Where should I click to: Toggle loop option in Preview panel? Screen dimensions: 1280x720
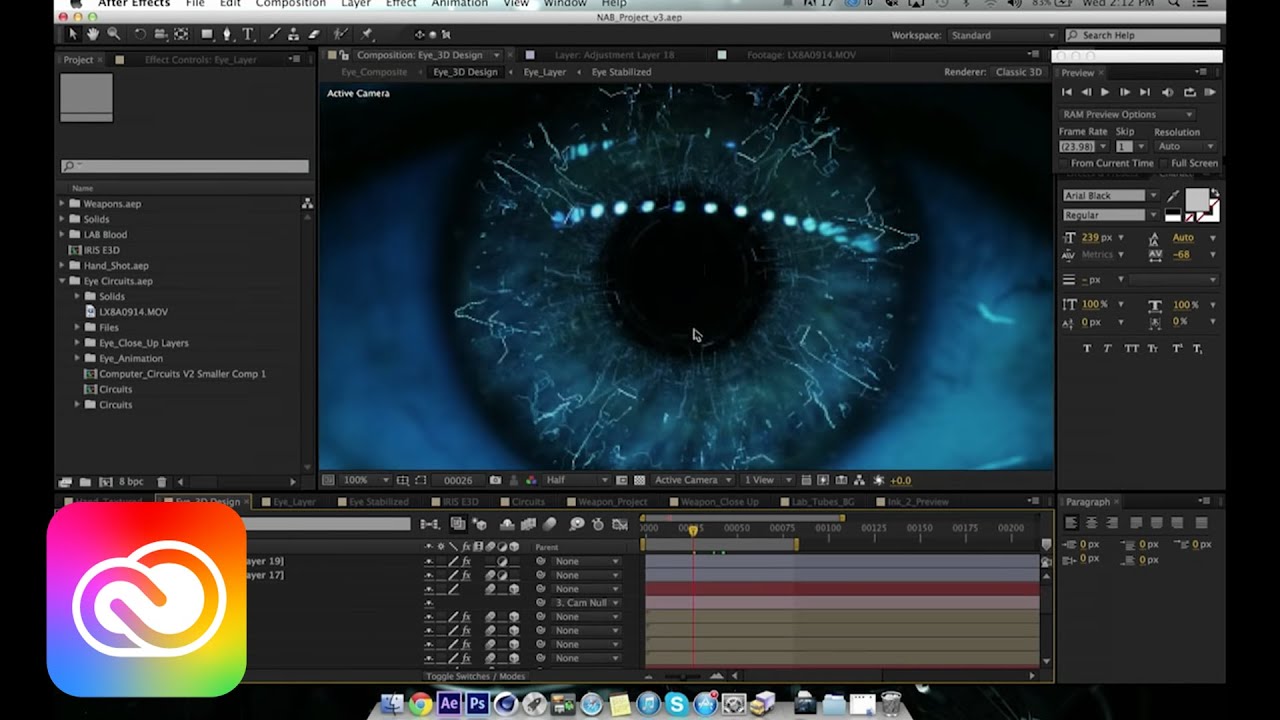click(1189, 92)
